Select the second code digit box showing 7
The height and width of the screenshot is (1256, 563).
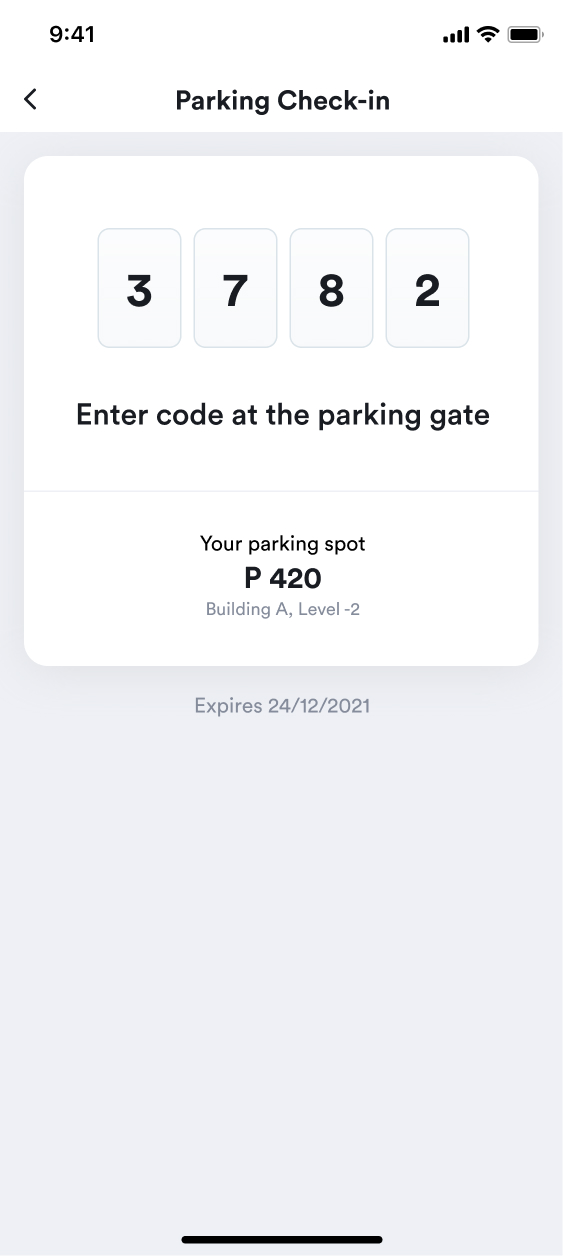coord(235,288)
